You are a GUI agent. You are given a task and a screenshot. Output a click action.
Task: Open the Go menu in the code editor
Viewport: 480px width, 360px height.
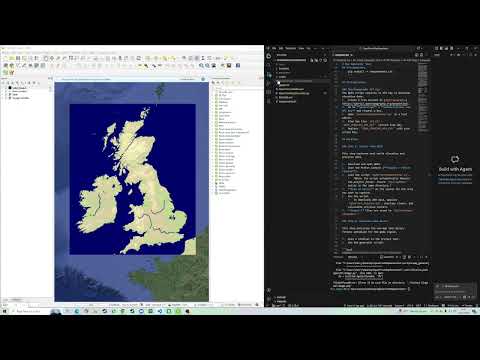click(x=308, y=48)
